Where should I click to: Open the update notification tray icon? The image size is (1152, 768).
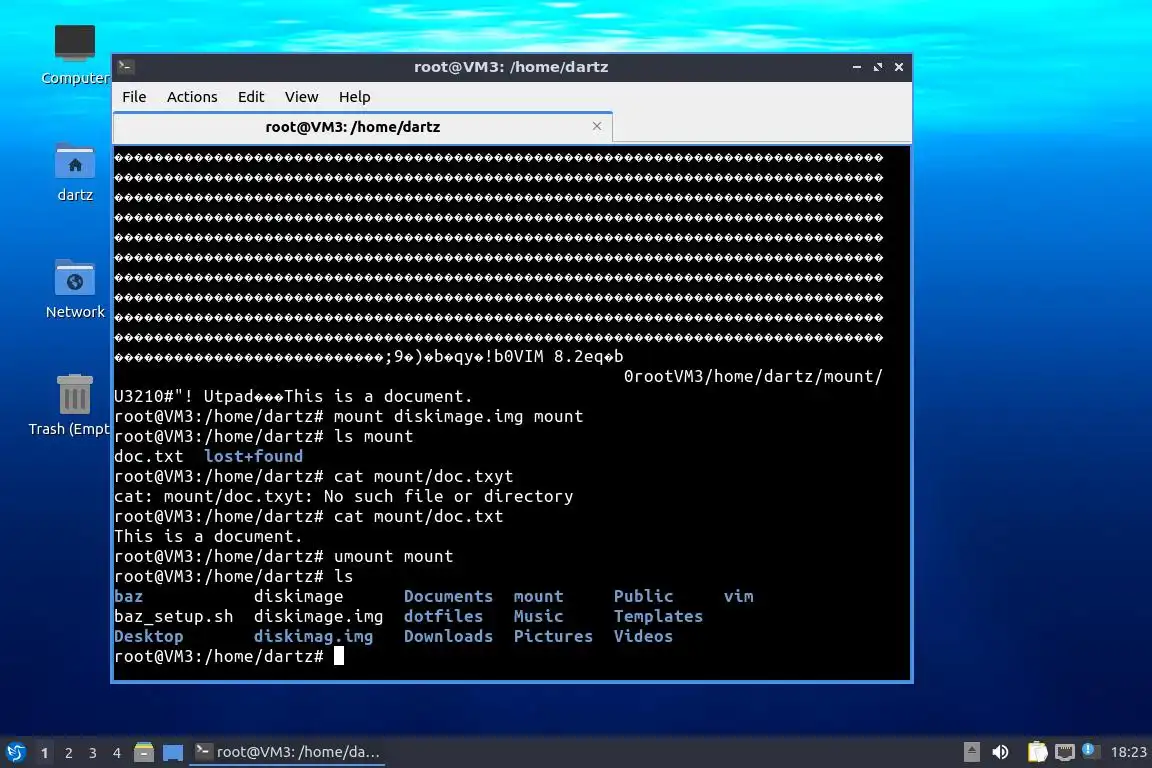tap(1090, 750)
